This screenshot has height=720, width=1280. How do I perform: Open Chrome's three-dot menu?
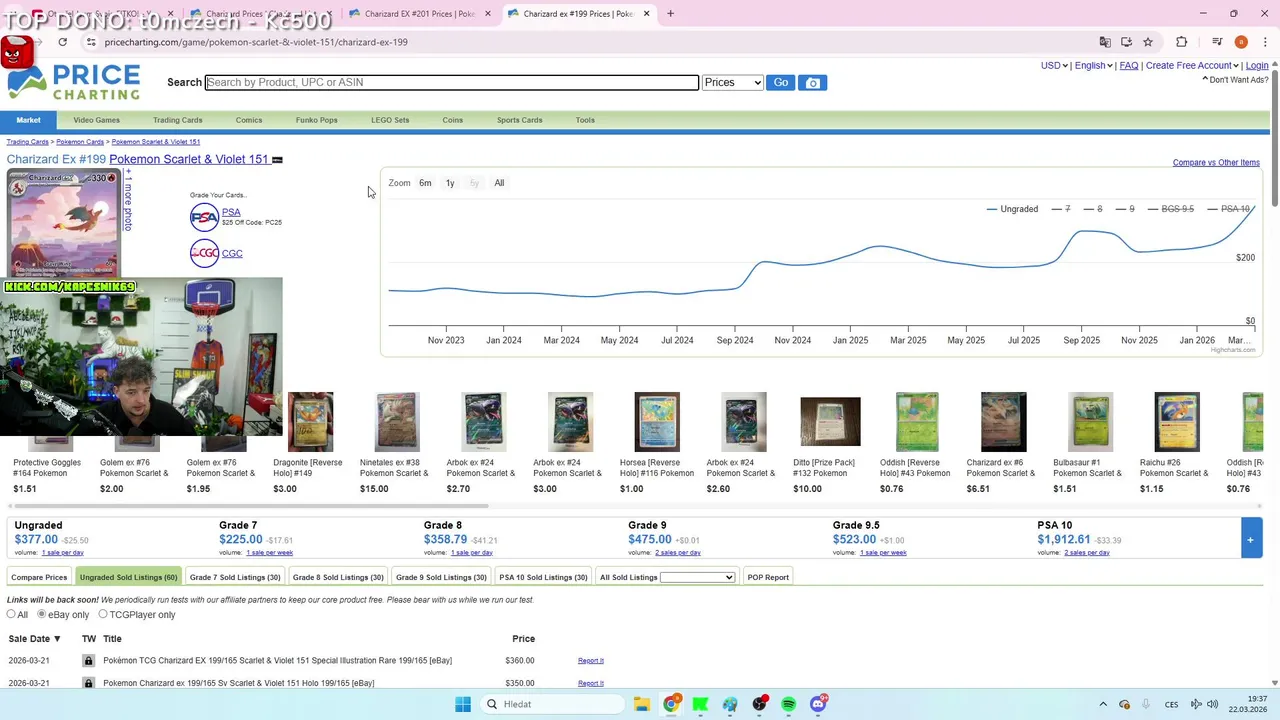tap(1265, 42)
